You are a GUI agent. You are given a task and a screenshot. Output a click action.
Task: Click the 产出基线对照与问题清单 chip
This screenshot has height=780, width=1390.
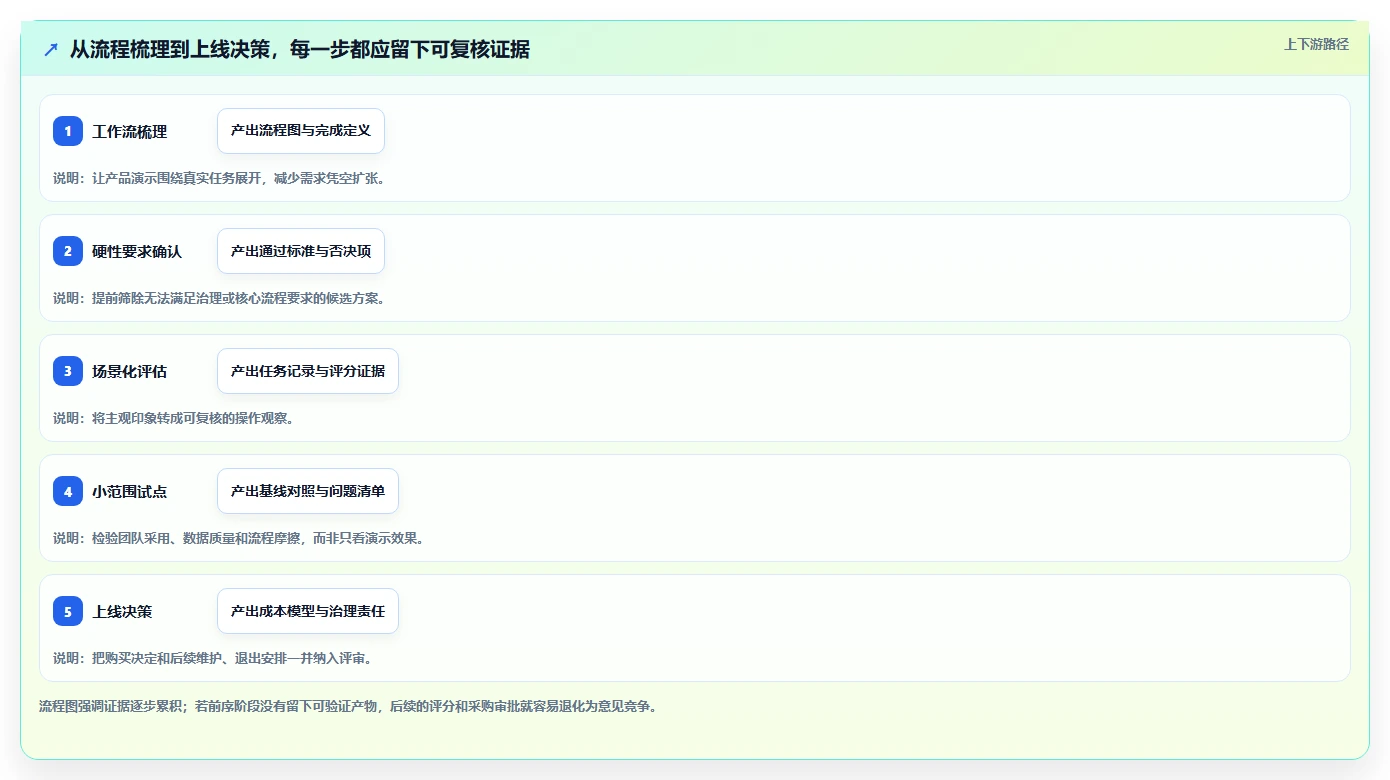[308, 491]
